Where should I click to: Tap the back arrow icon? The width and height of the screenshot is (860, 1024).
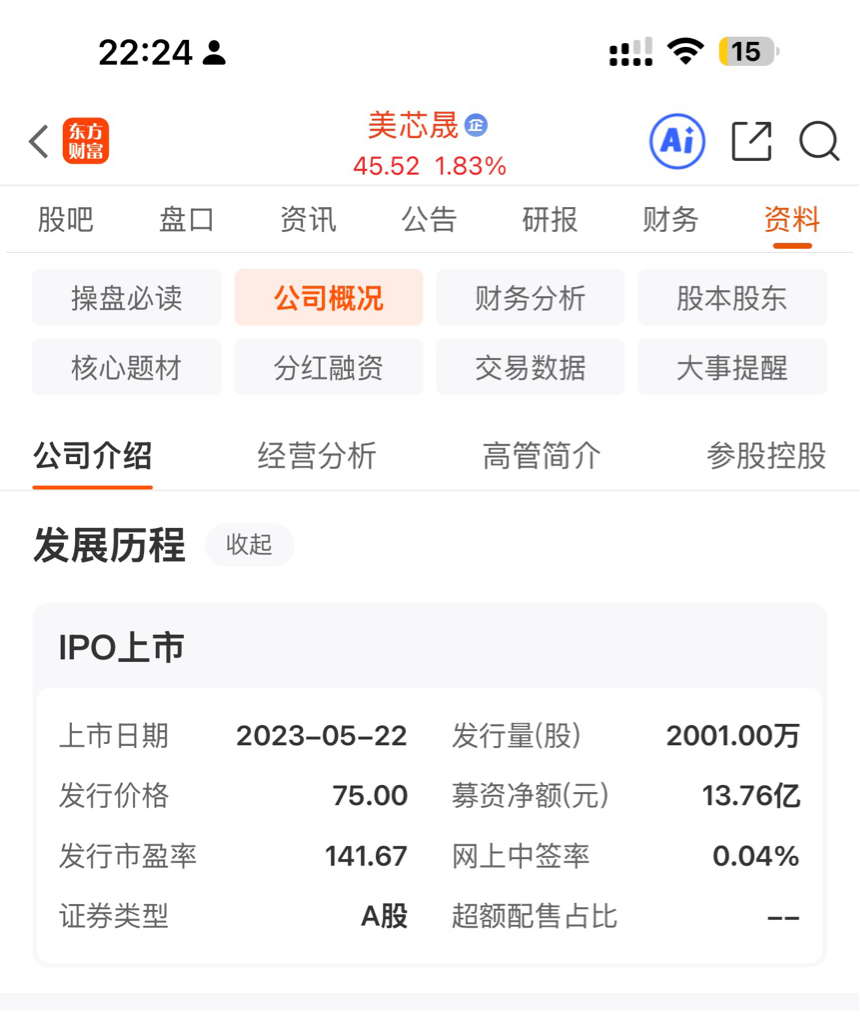point(39,141)
